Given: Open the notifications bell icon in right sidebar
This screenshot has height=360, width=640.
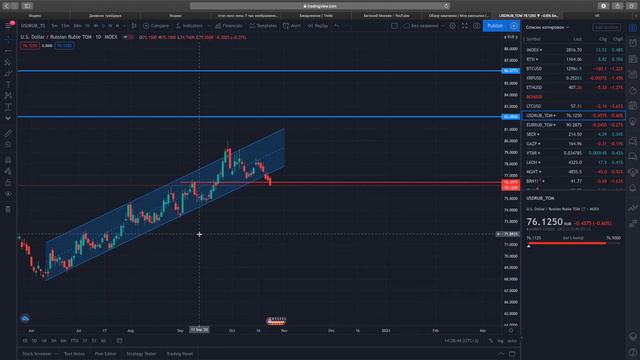Looking at the screenshot, I should coord(633,188).
